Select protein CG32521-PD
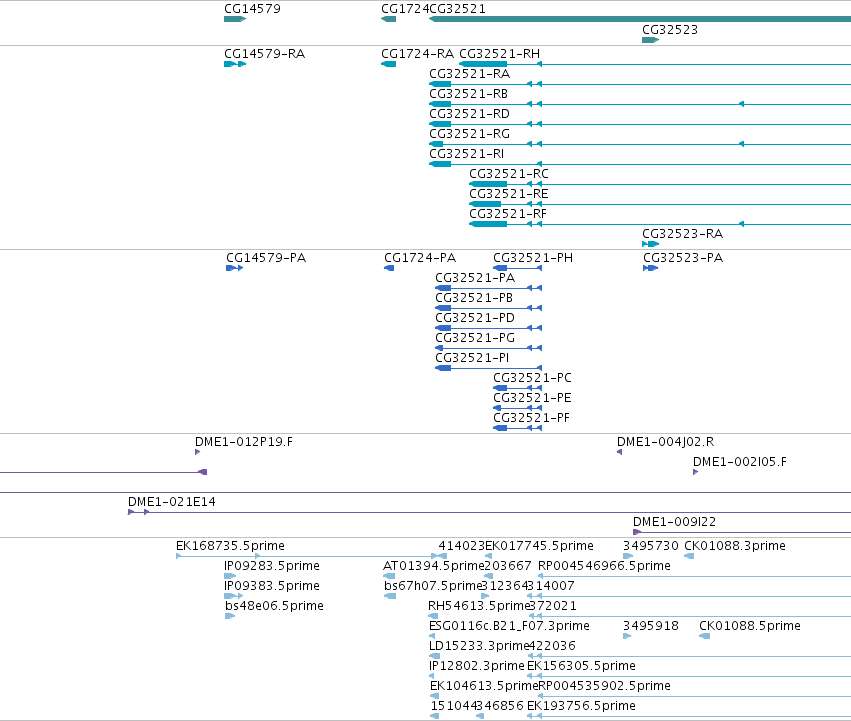This screenshot has height=721, width=851. tap(475, 318)
